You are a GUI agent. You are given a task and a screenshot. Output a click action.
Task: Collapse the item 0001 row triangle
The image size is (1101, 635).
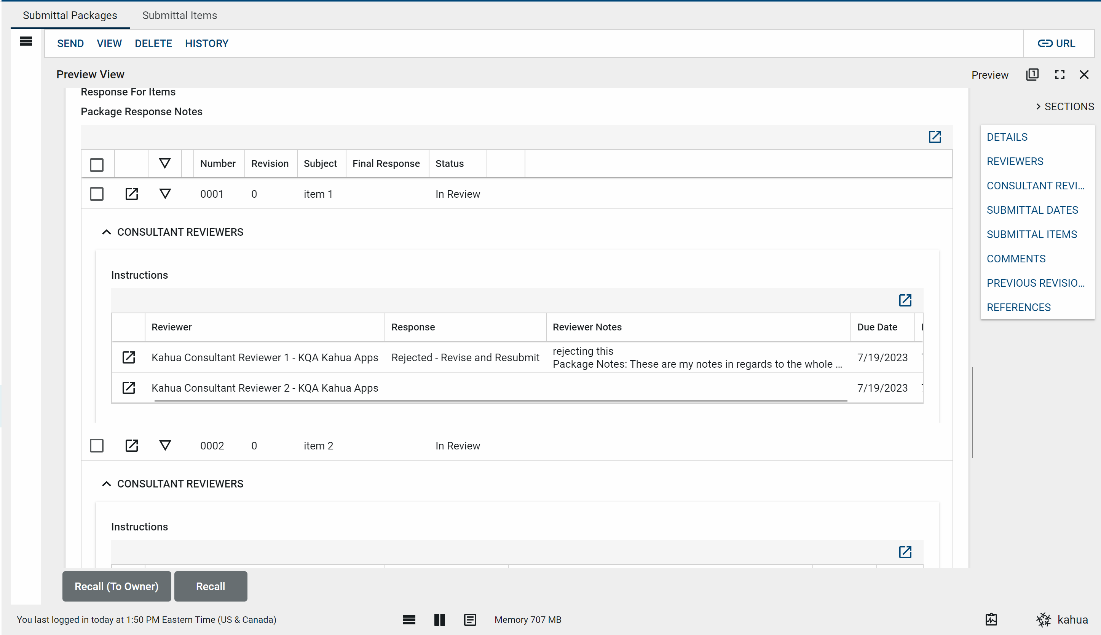coord(165,194)
